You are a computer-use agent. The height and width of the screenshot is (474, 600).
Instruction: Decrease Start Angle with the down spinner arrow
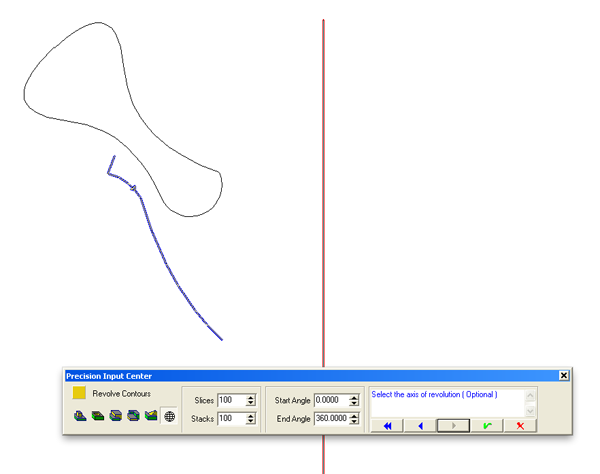(x=354, y=403)
